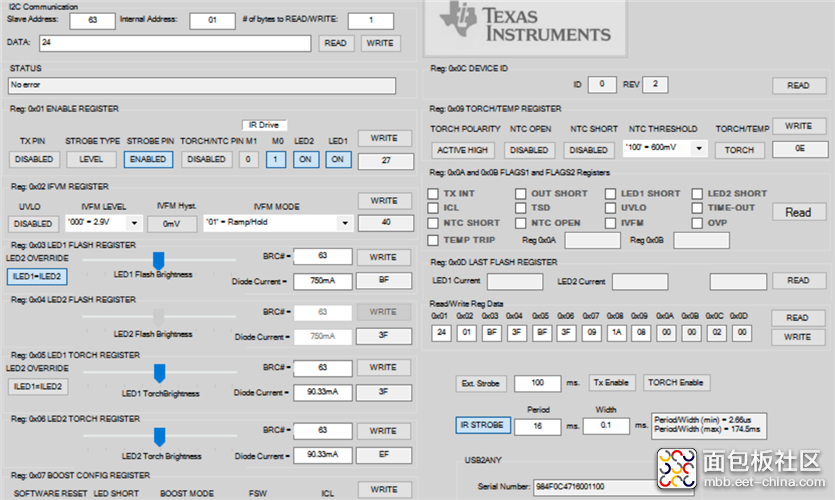The height and width of the screenshot is (500, 835).
Task: Write the LED1 Flash Register 0x03
Action: coord(383,257)
